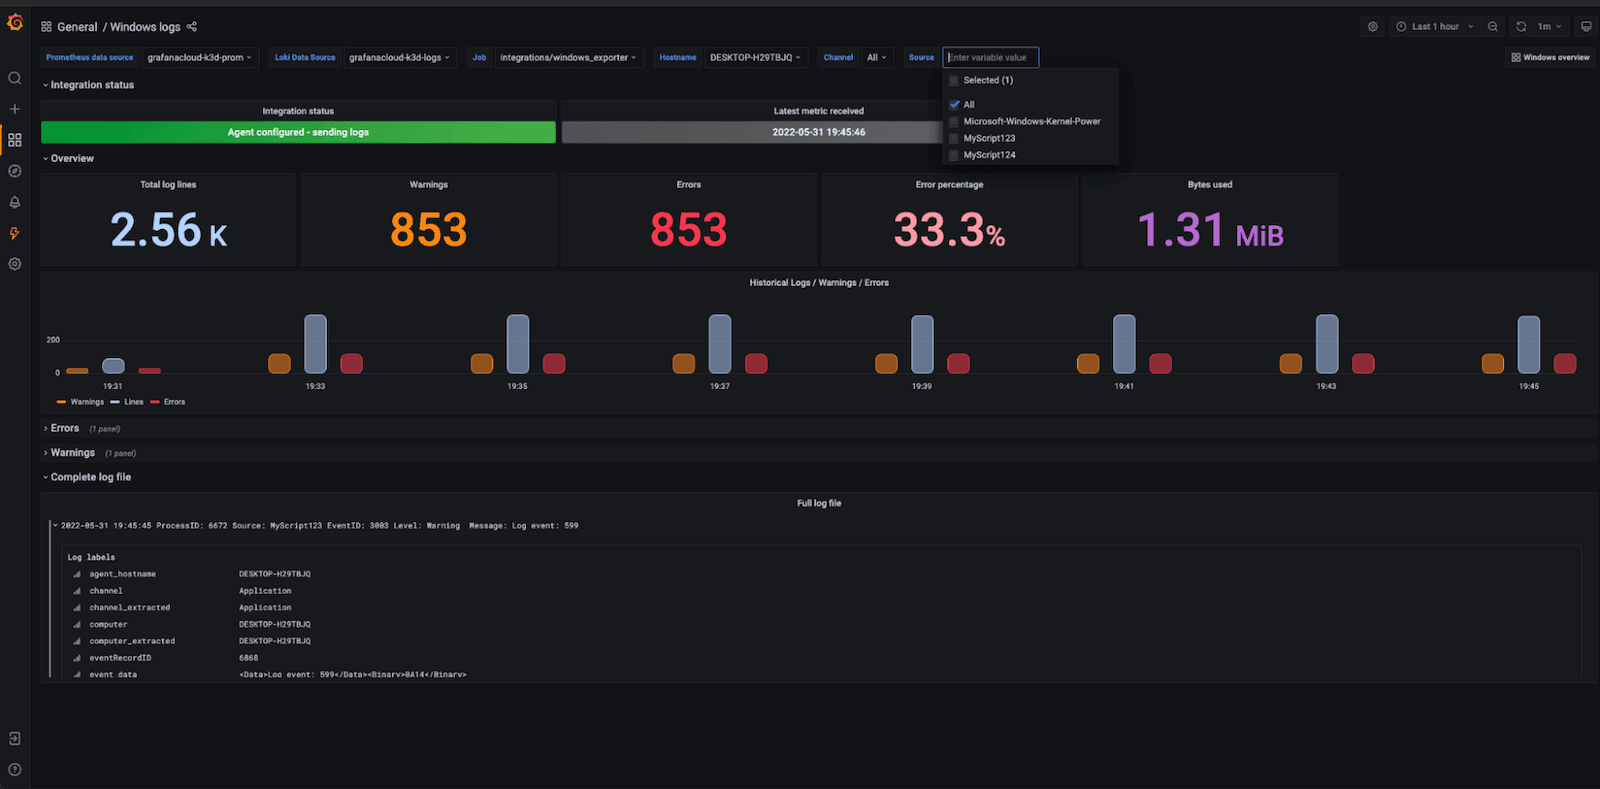Screen dimensions: 1600x789
Task: Focus the Source variable value field
Action: coord(991,58)
